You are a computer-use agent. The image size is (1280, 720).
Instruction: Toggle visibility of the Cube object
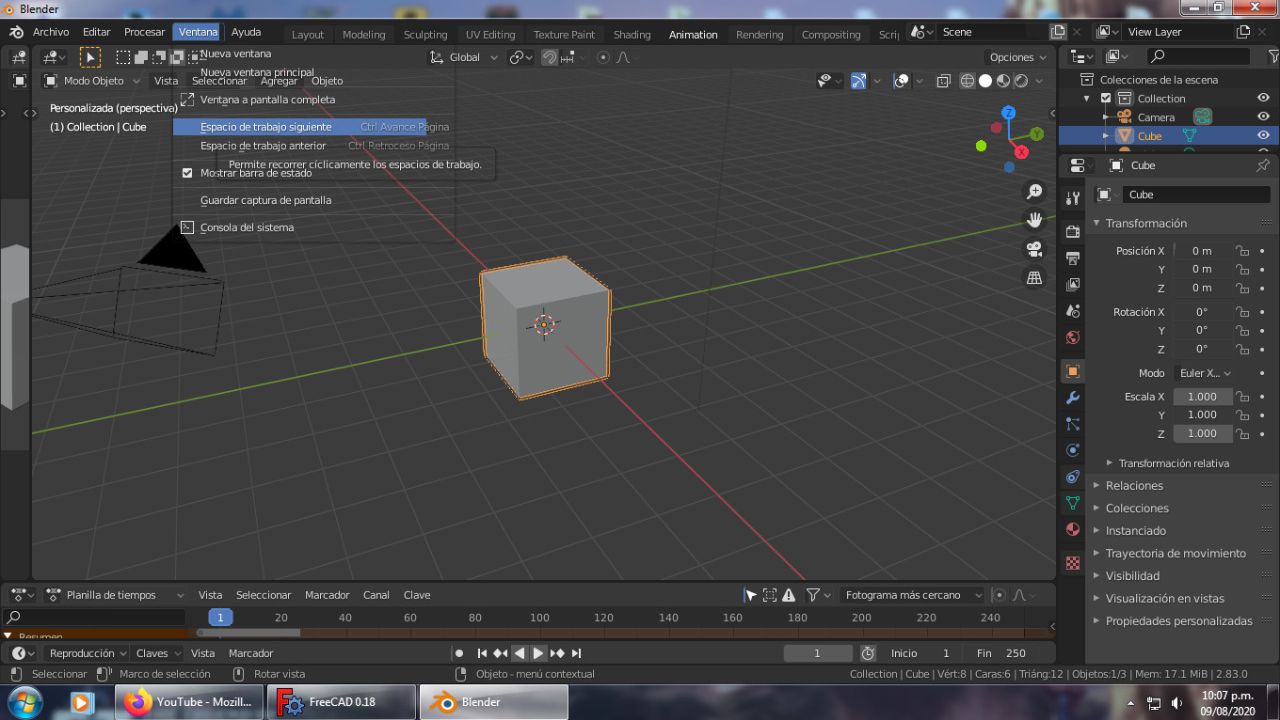[1263, 135]
